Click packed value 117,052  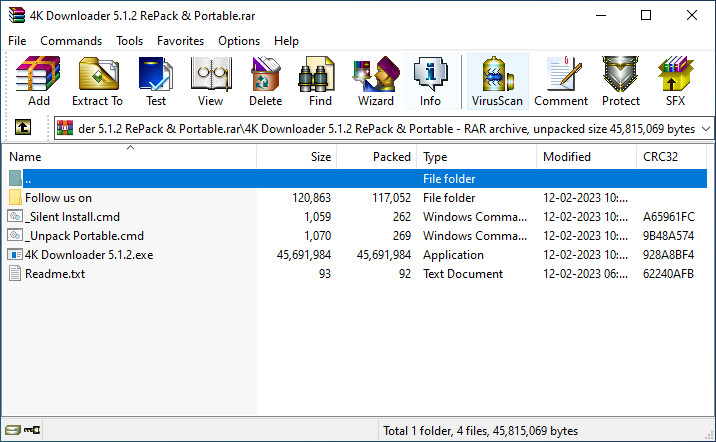pos(391,198)
